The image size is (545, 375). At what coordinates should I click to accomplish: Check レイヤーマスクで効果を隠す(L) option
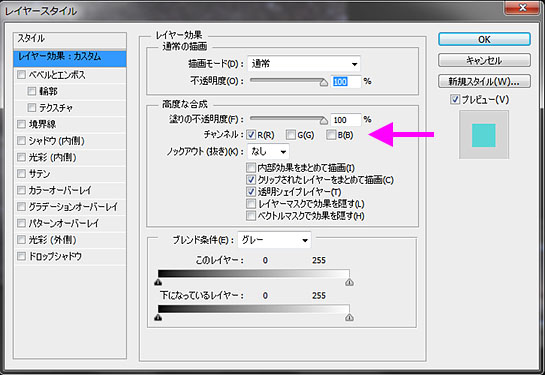click(x=251, y=204)
